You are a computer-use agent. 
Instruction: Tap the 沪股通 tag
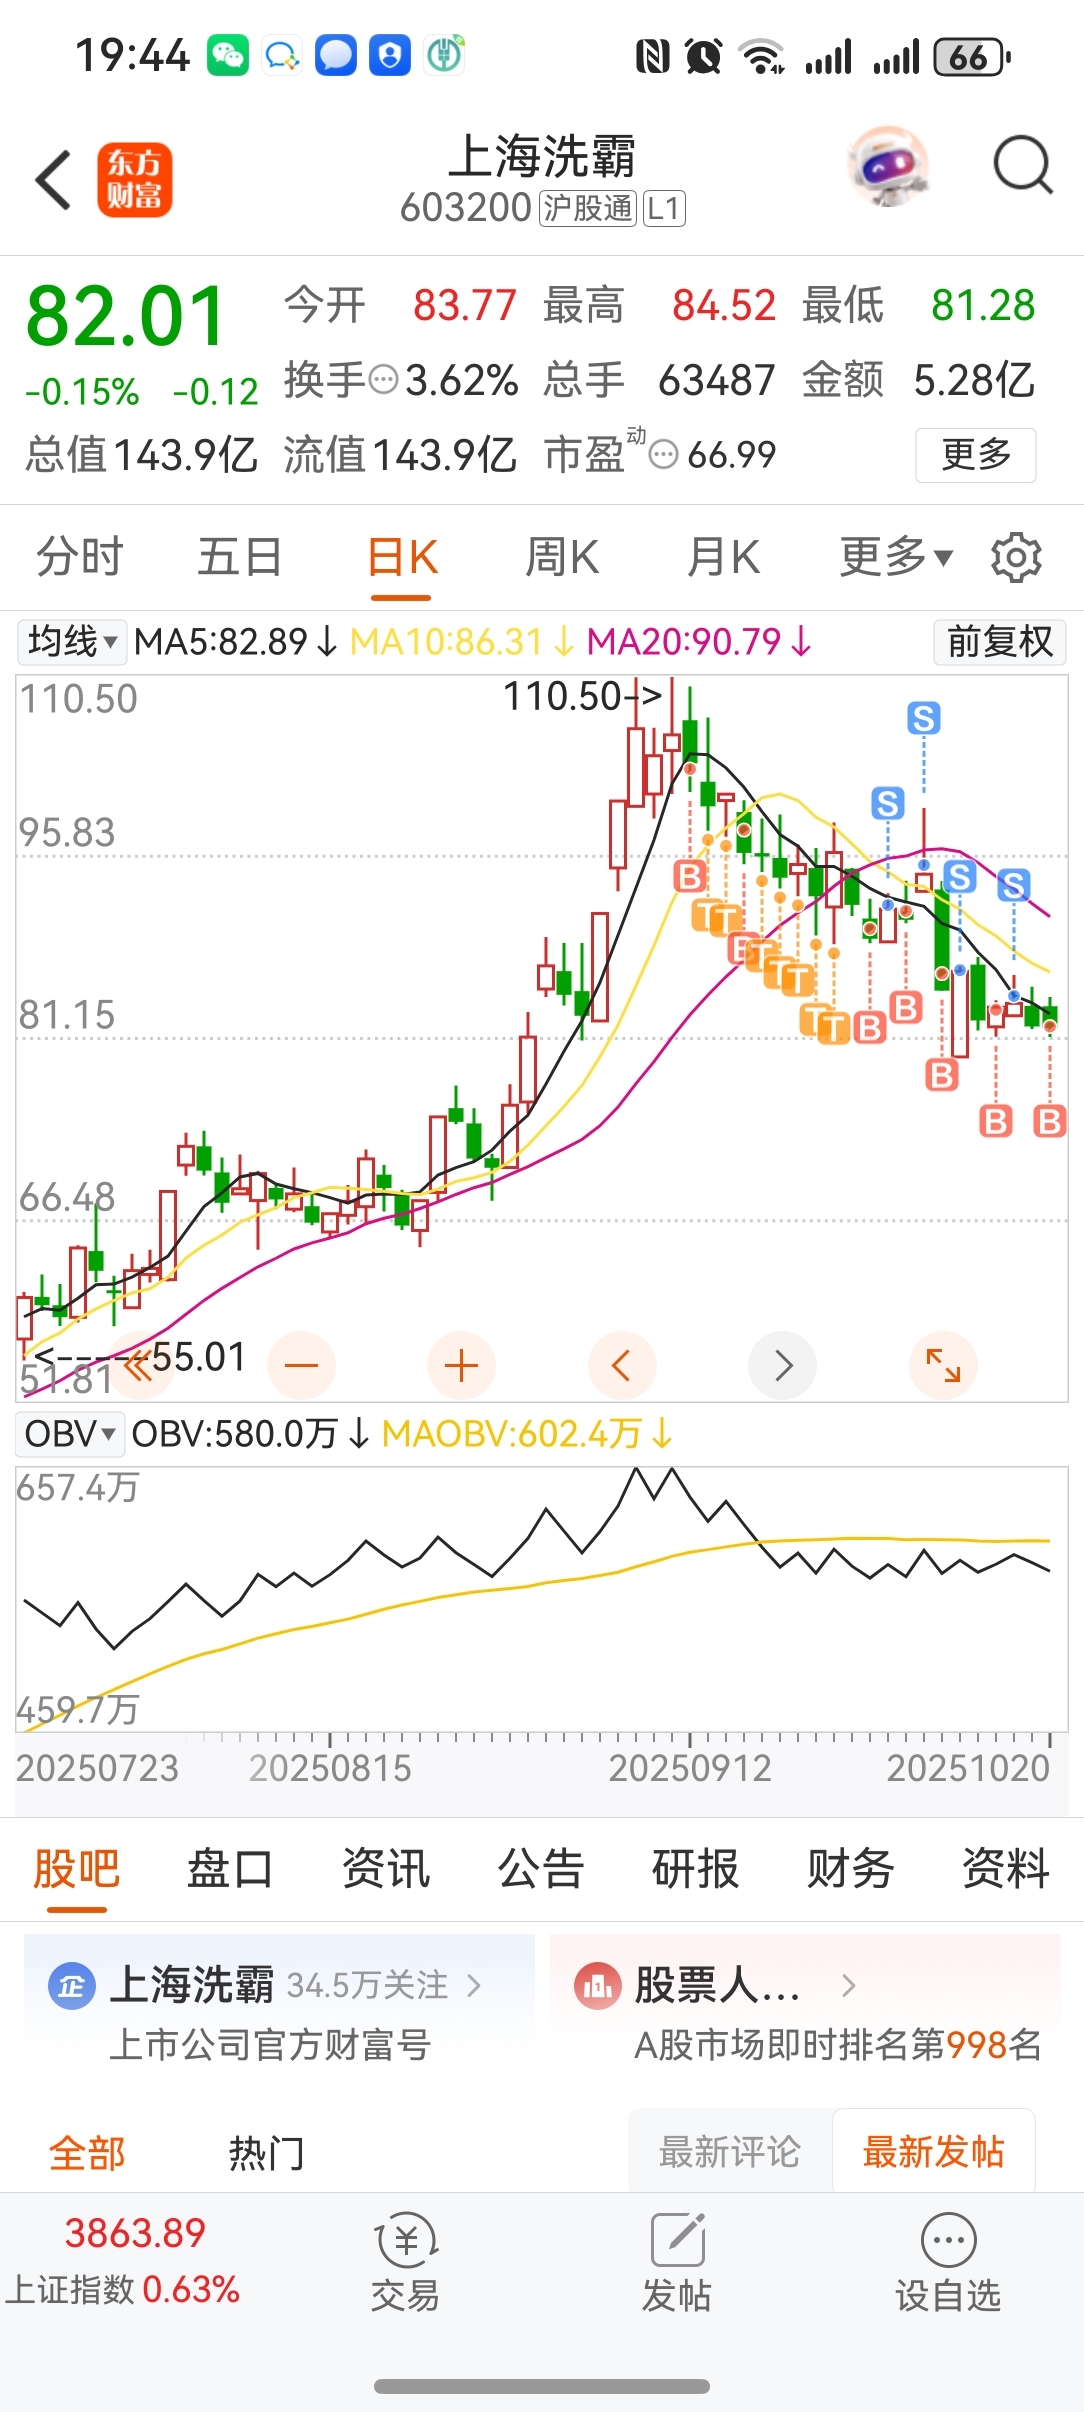[x=588, y=208]
